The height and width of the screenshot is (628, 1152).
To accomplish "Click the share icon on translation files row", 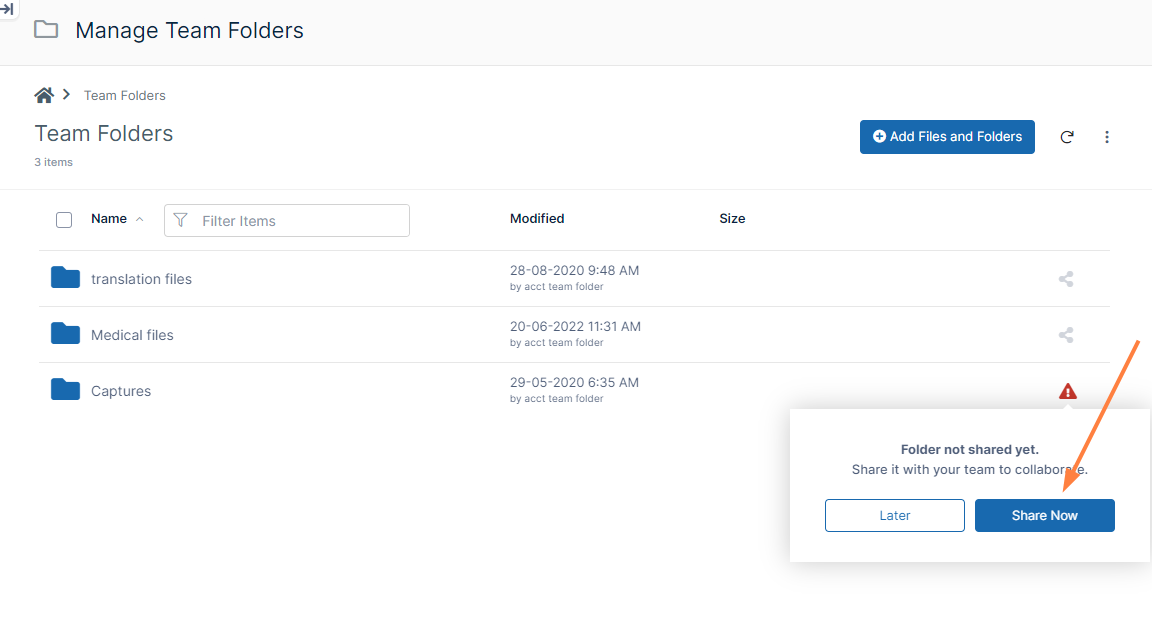I will (1065, 279).
